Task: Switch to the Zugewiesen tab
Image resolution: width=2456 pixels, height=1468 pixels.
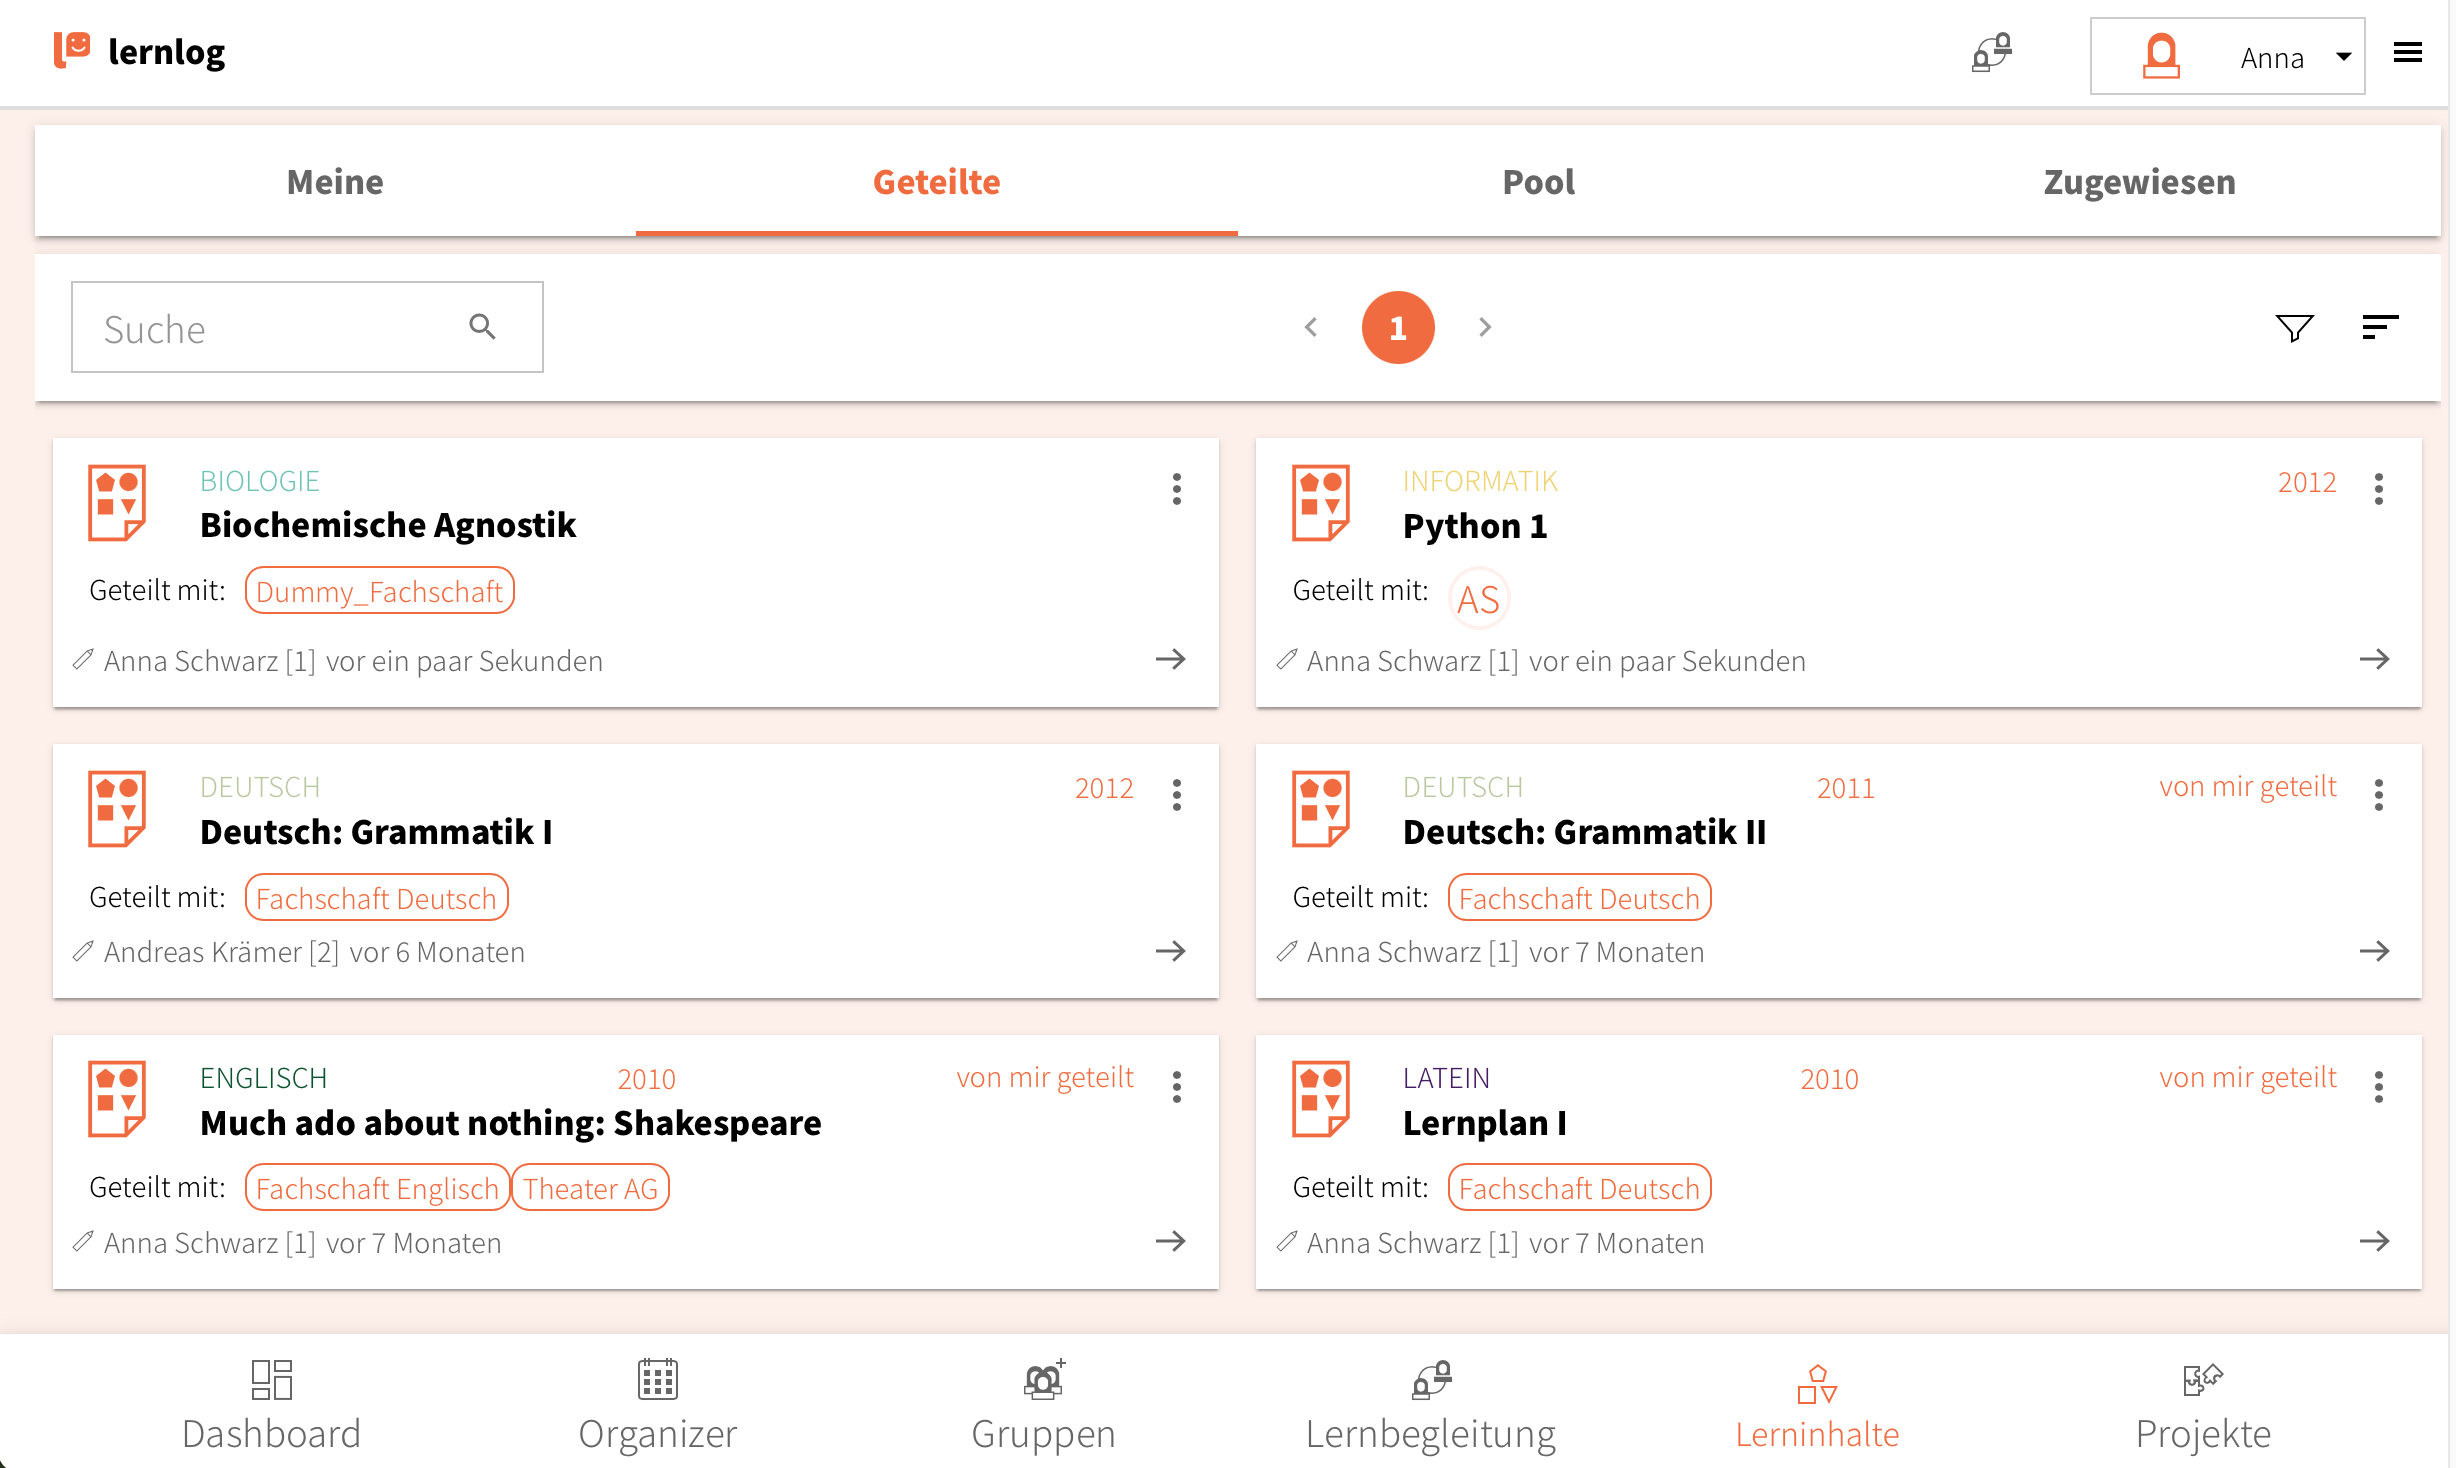Action: tap(2139, 182)
